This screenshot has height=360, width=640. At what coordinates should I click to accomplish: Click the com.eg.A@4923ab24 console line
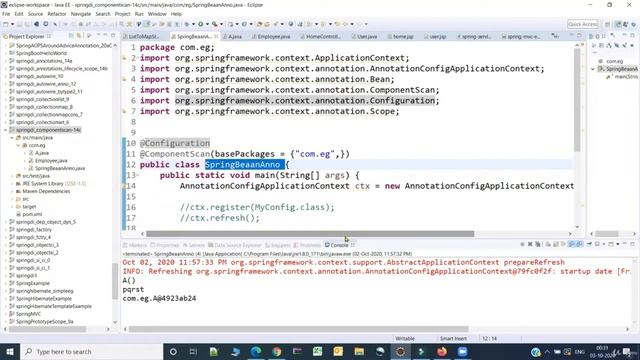pos(159,298)
